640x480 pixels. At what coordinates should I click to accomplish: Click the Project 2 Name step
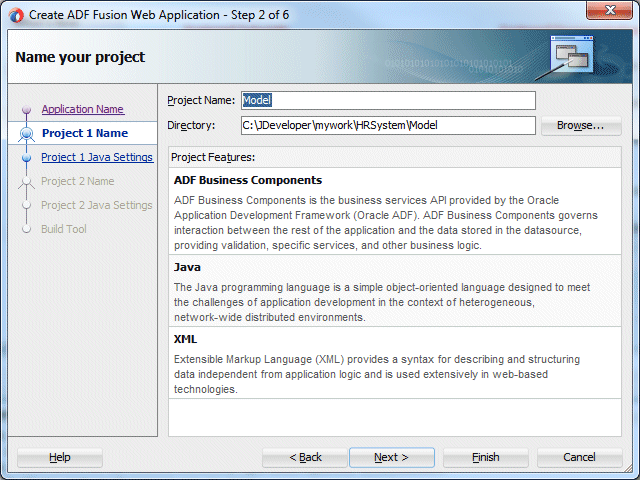click(x=78, y=181)
